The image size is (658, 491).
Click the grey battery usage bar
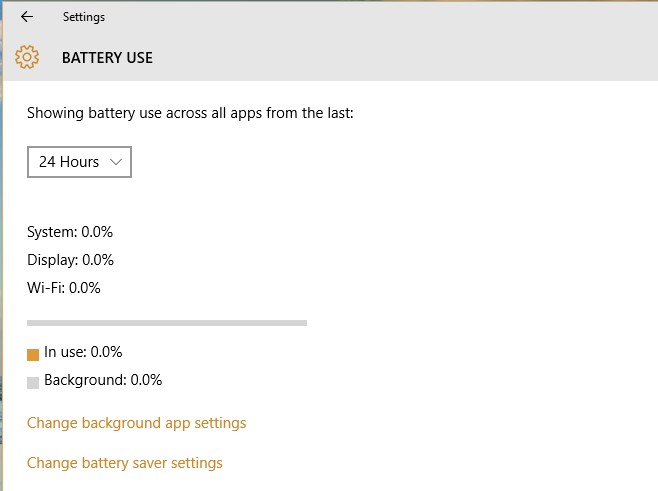pos(167,323)
